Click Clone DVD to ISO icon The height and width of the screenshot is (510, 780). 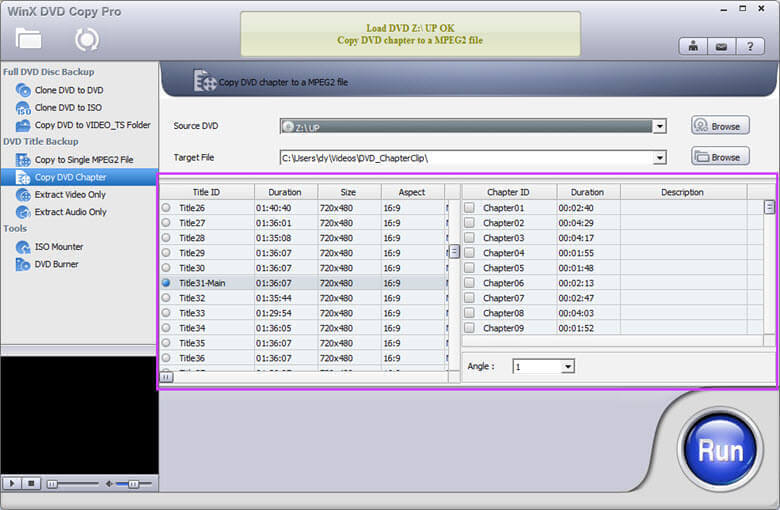tap(23, 107)
